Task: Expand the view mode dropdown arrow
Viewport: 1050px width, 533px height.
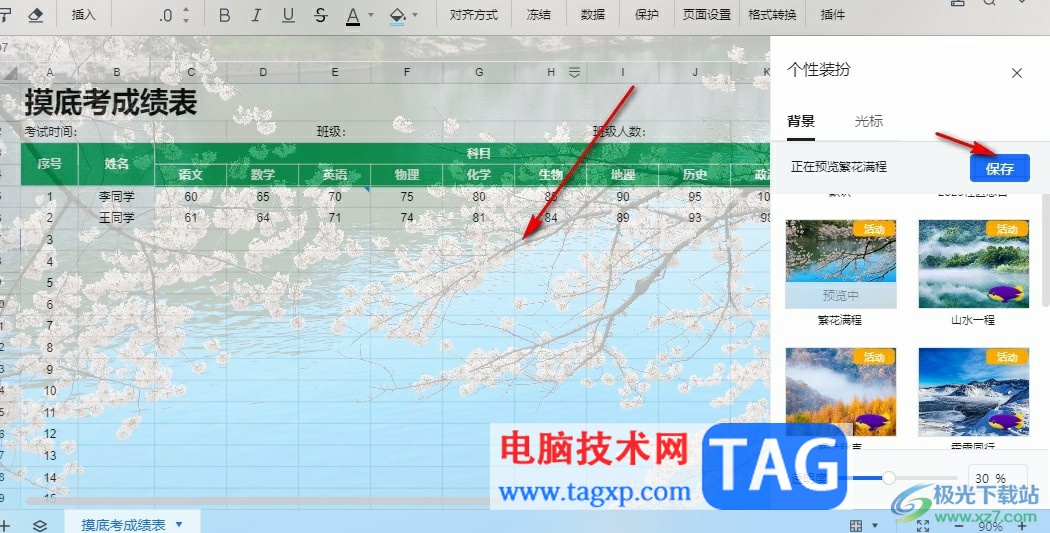Action: [875, 526]
